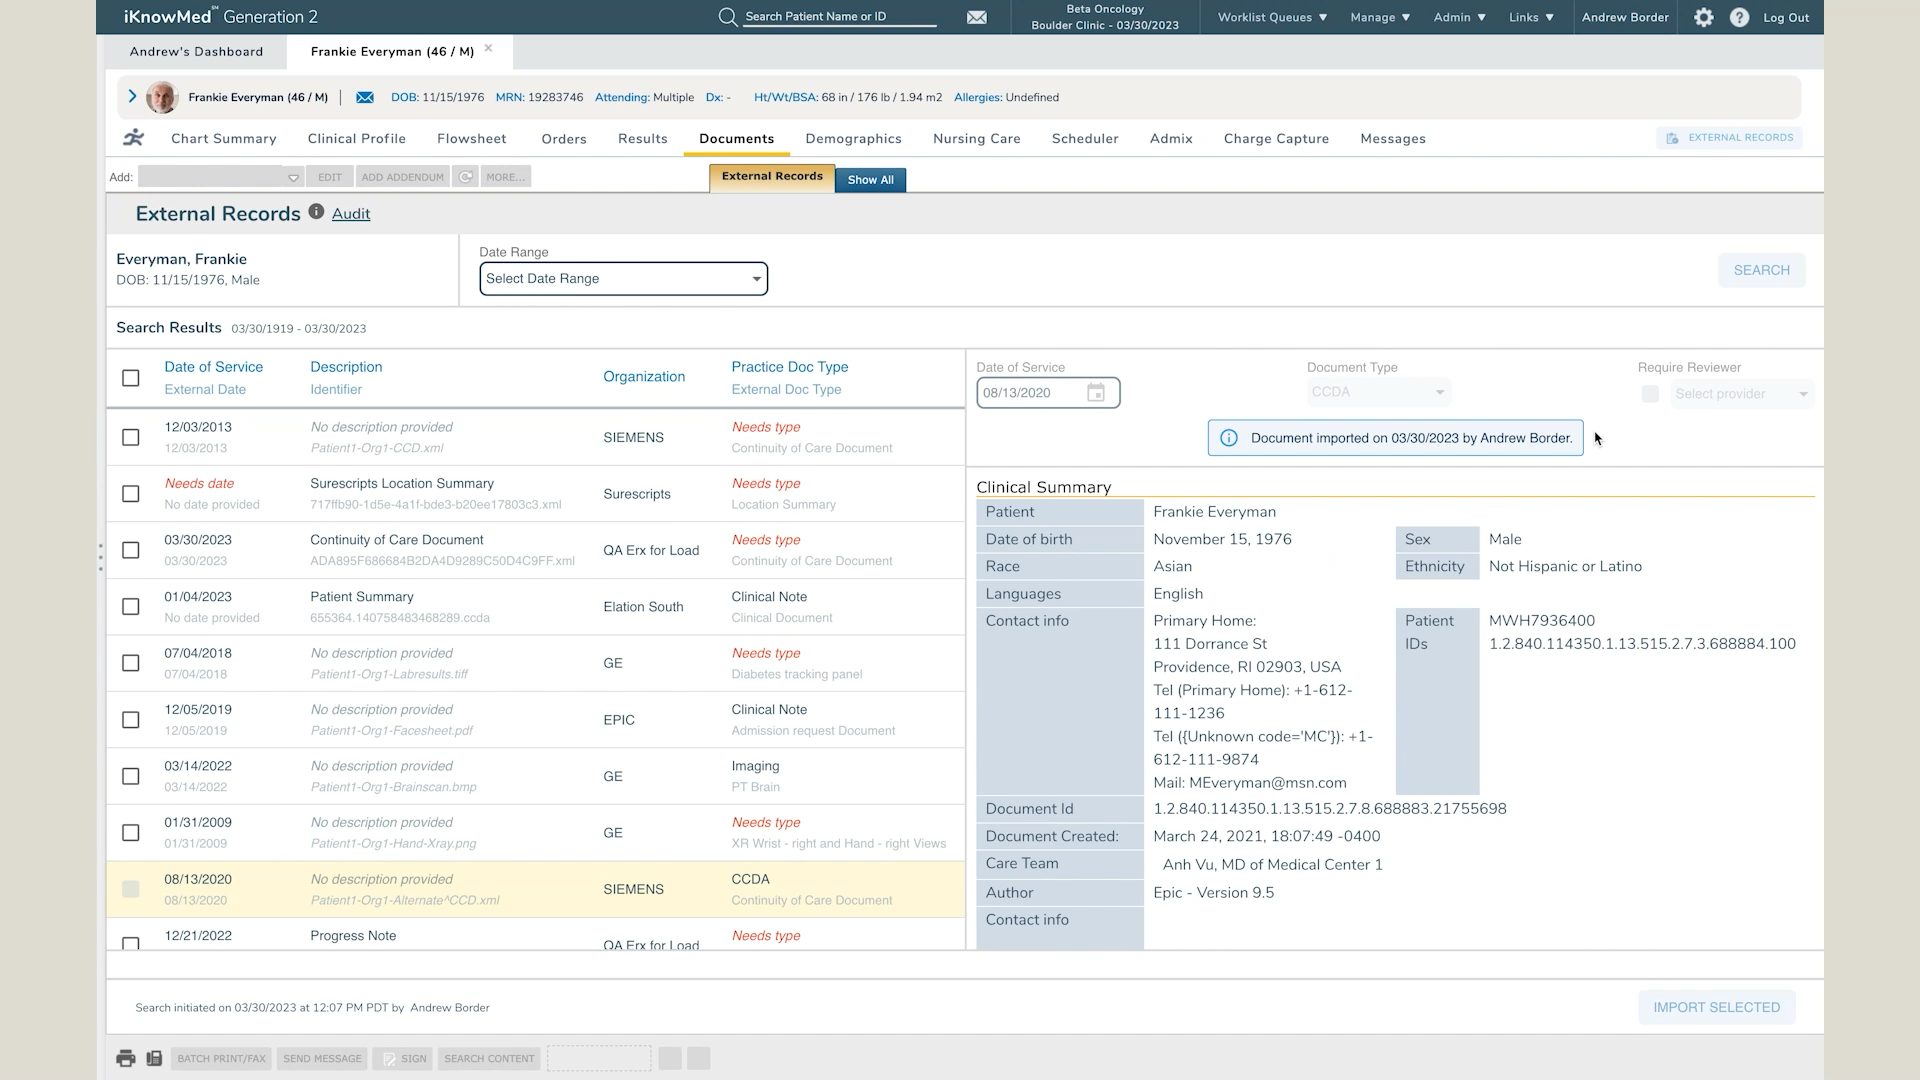Open the Nursing Care tab
This screenshot has height=1080, width=1920.
coord(976,139)
